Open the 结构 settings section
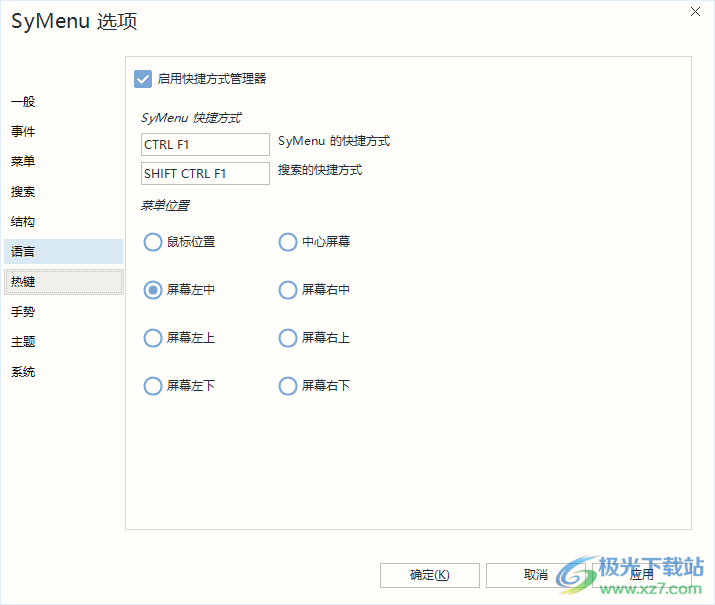The height and width of the screenshot is (605, 715). tap(63, 222)
